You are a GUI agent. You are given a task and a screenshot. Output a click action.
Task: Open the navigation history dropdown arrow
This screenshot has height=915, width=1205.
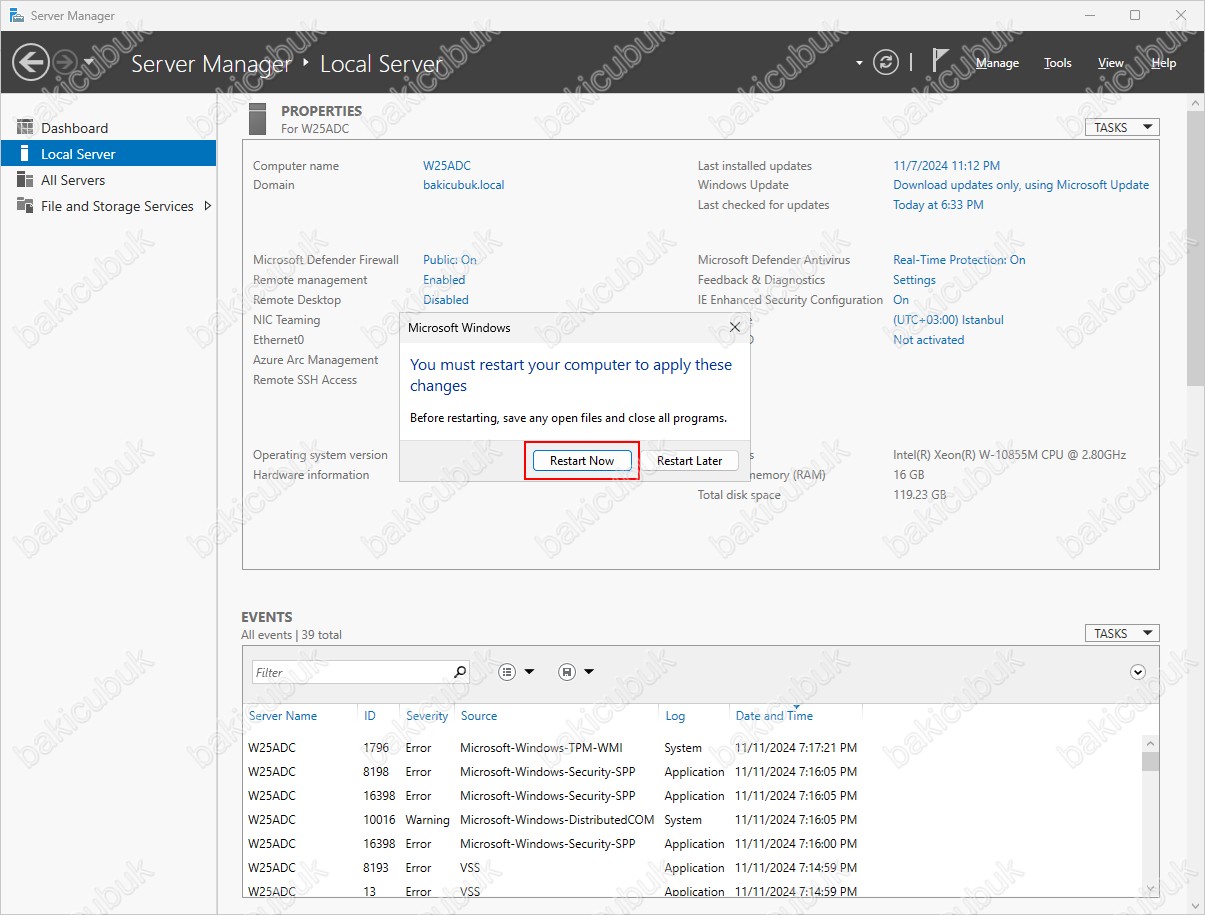(89, 62)
